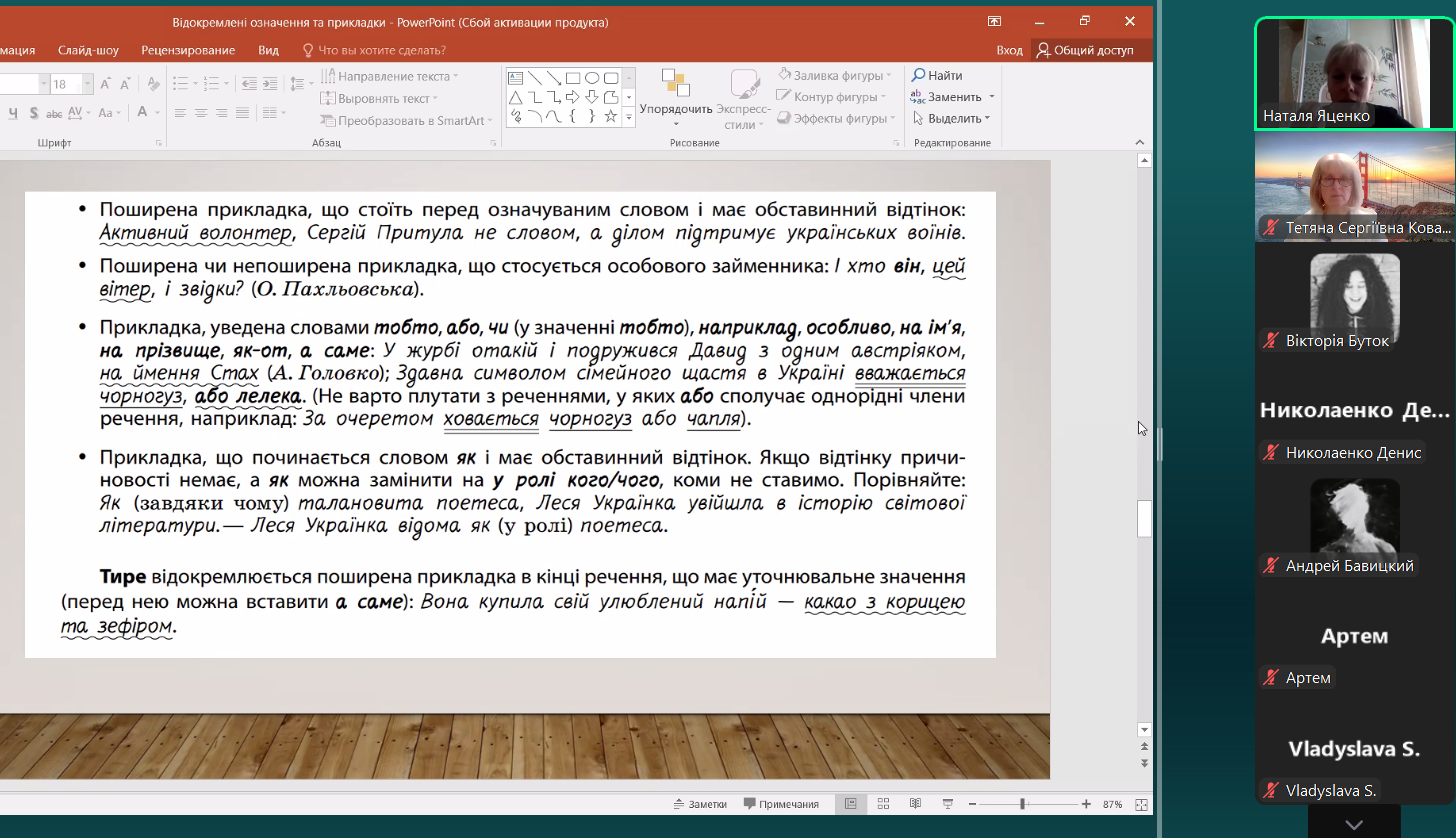Switch to Slide Sorter view

pyautogui.click(x=883, y=804)
